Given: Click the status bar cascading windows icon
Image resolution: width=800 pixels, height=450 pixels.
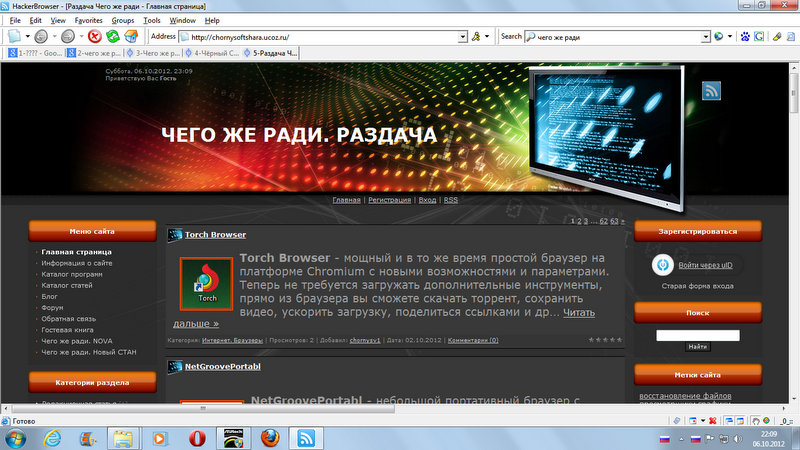Looking at the screenshot, I should [729, 421].
